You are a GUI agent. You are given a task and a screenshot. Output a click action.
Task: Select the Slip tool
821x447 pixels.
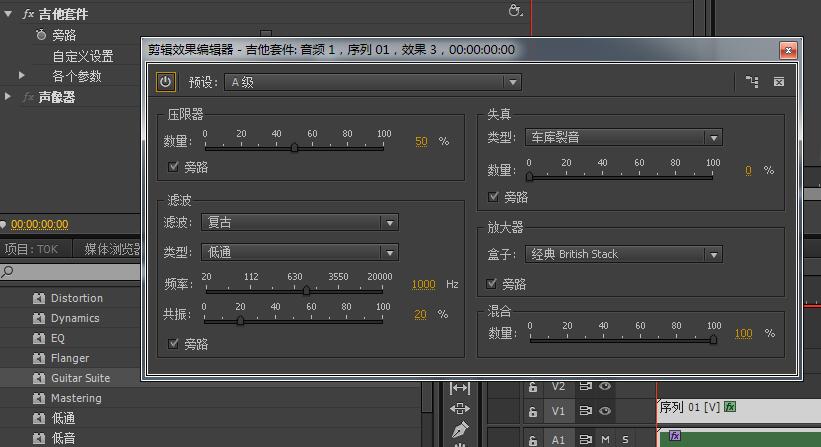(459, 388)
